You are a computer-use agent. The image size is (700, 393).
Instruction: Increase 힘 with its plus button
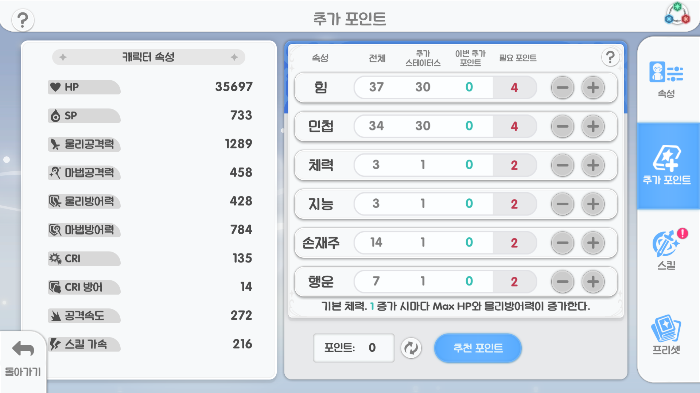click(593, 88)
